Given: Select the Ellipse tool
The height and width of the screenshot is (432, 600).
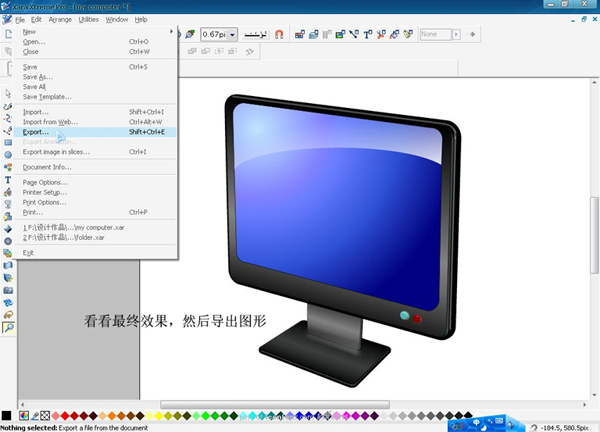Looking at the screenshot, I should point(8,155).
